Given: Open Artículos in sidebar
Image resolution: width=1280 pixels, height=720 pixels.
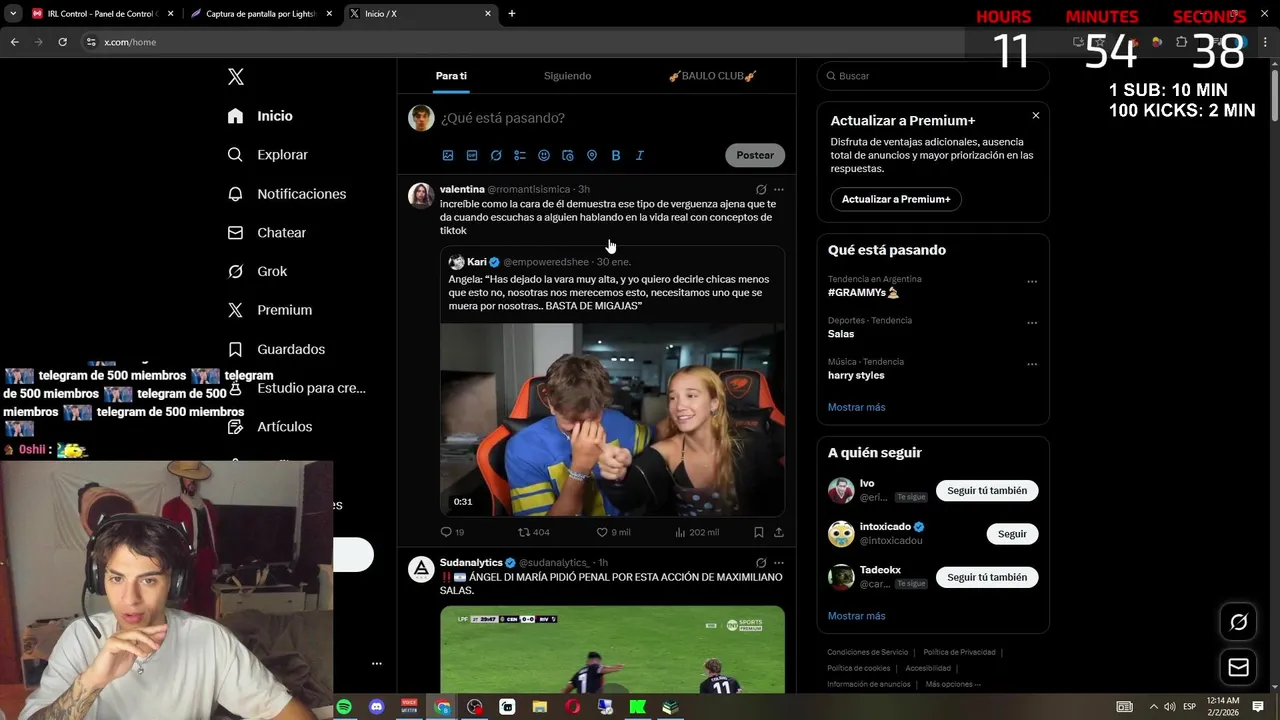Looking at the screenshot, I should pyautogui.click(x=269, y=426).
